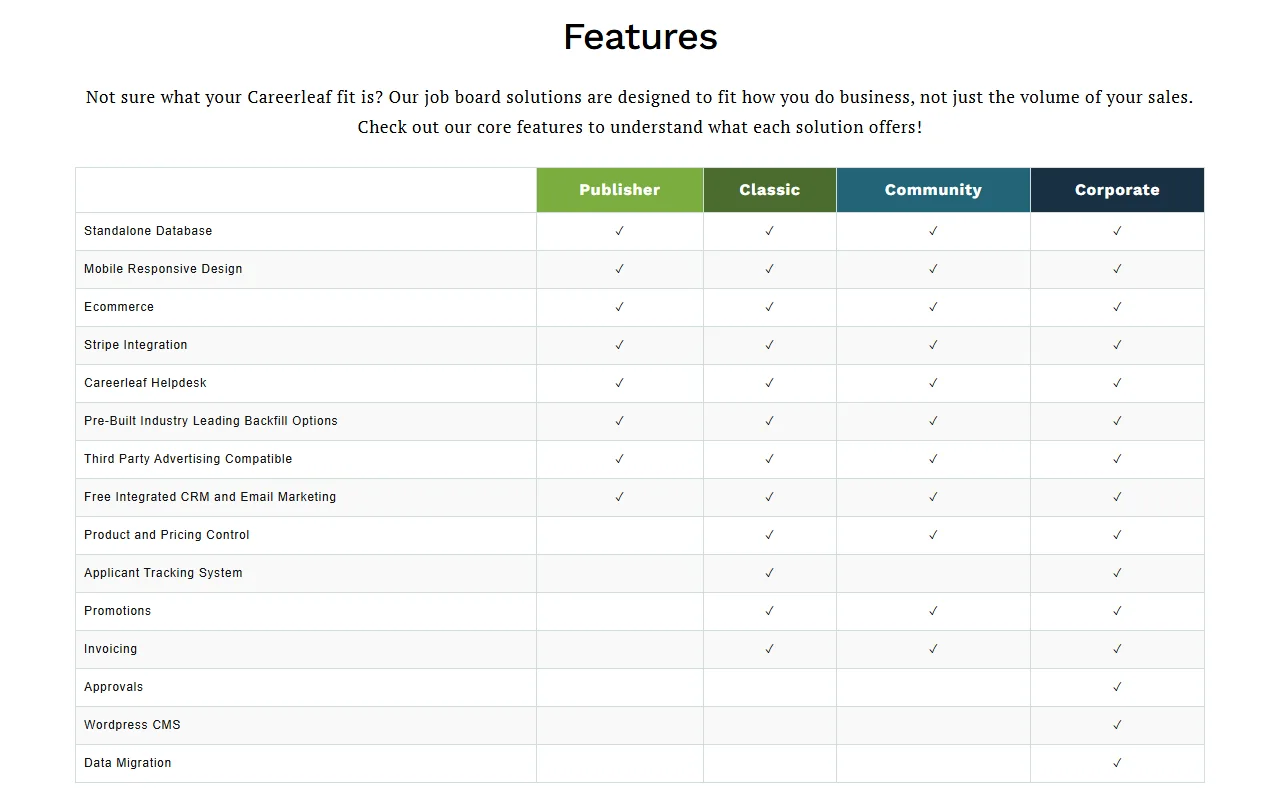
Task: Click the Classic column header
Action: (x=770, y=190)
